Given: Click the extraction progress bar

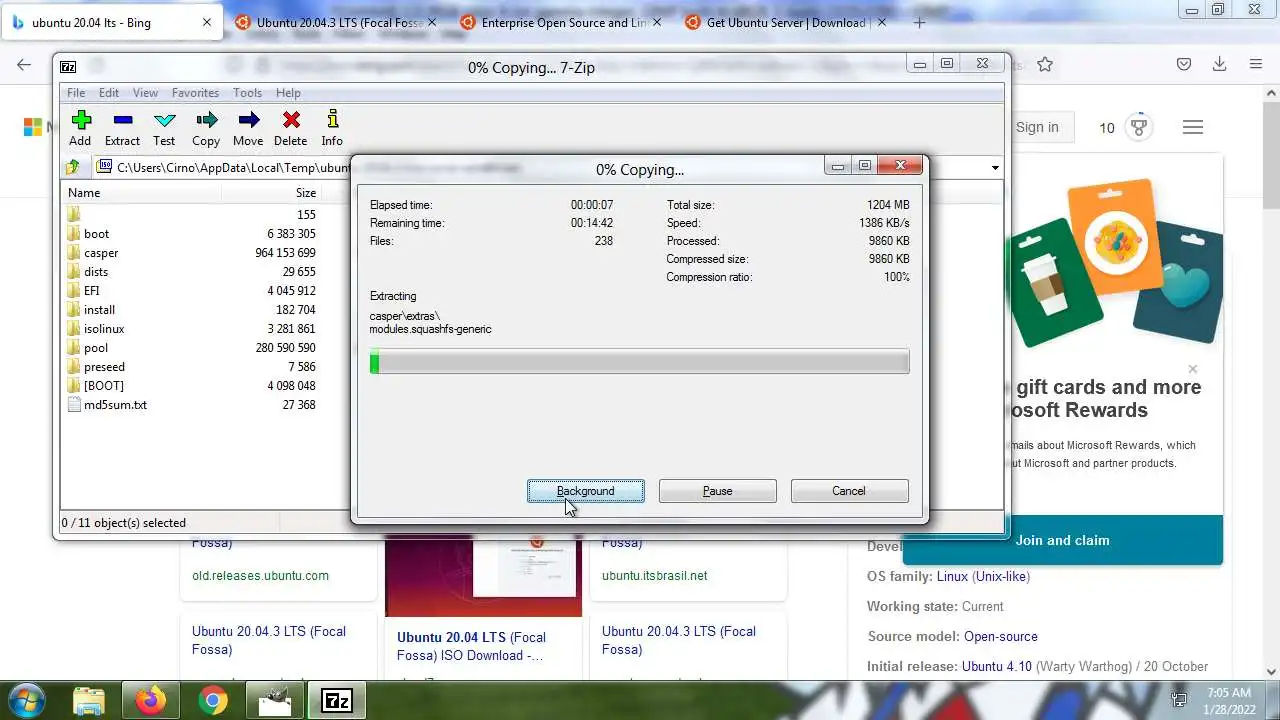Looking at the screenshot, I should coord(639,361).
